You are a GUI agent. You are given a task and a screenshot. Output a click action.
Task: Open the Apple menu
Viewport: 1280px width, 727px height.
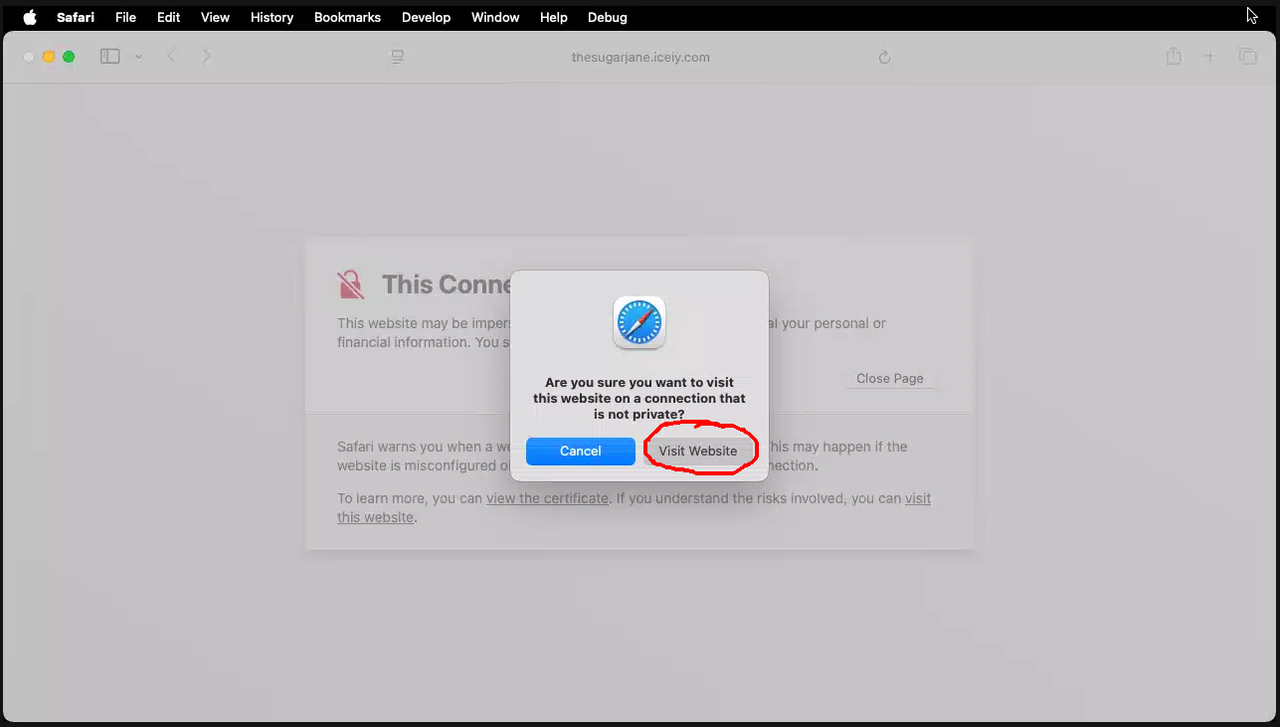pyautogui.click(x=28, y=17)
